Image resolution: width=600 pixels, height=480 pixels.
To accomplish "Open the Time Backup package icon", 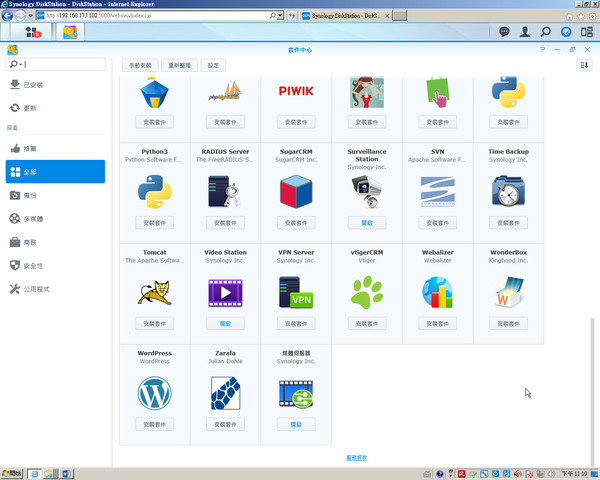I will click(x=508, y=189).
